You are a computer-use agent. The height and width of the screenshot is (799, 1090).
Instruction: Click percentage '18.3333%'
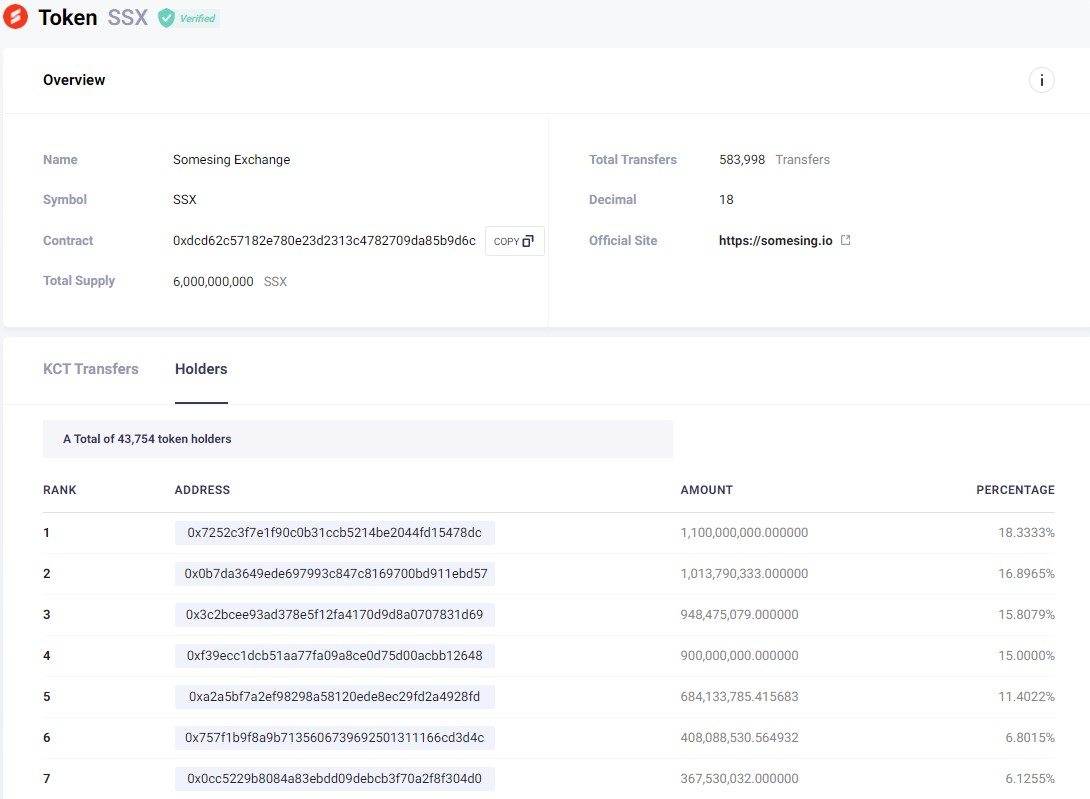click(x=1026, y=533)
